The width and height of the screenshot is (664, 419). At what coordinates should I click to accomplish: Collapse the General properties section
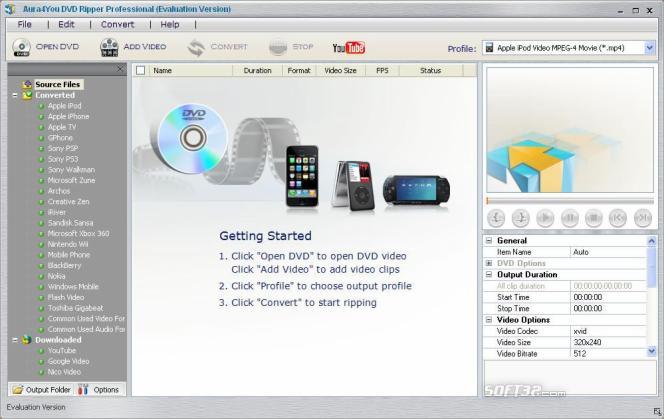489,241
